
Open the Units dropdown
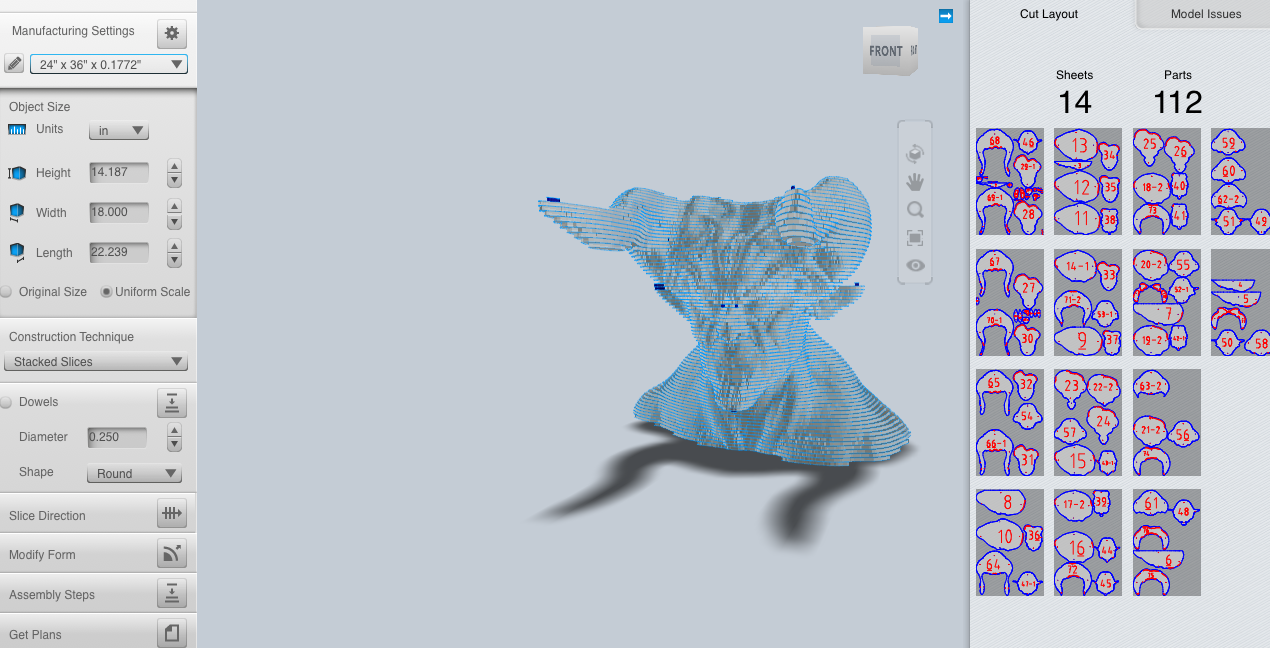[118, 129]
